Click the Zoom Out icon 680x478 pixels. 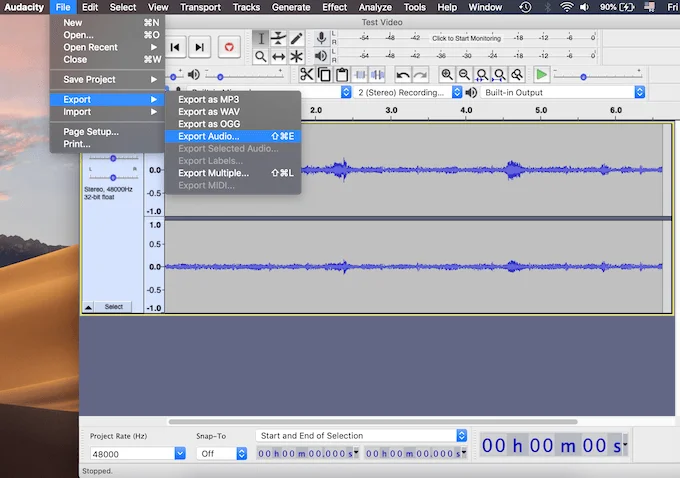pyautogui.click(x=464, y=75)
